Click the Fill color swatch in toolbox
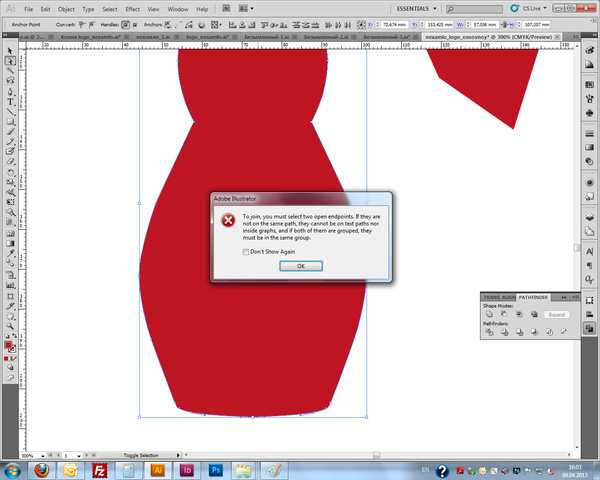This screenshot has width=600, height=480. click(x=8, y=346)
